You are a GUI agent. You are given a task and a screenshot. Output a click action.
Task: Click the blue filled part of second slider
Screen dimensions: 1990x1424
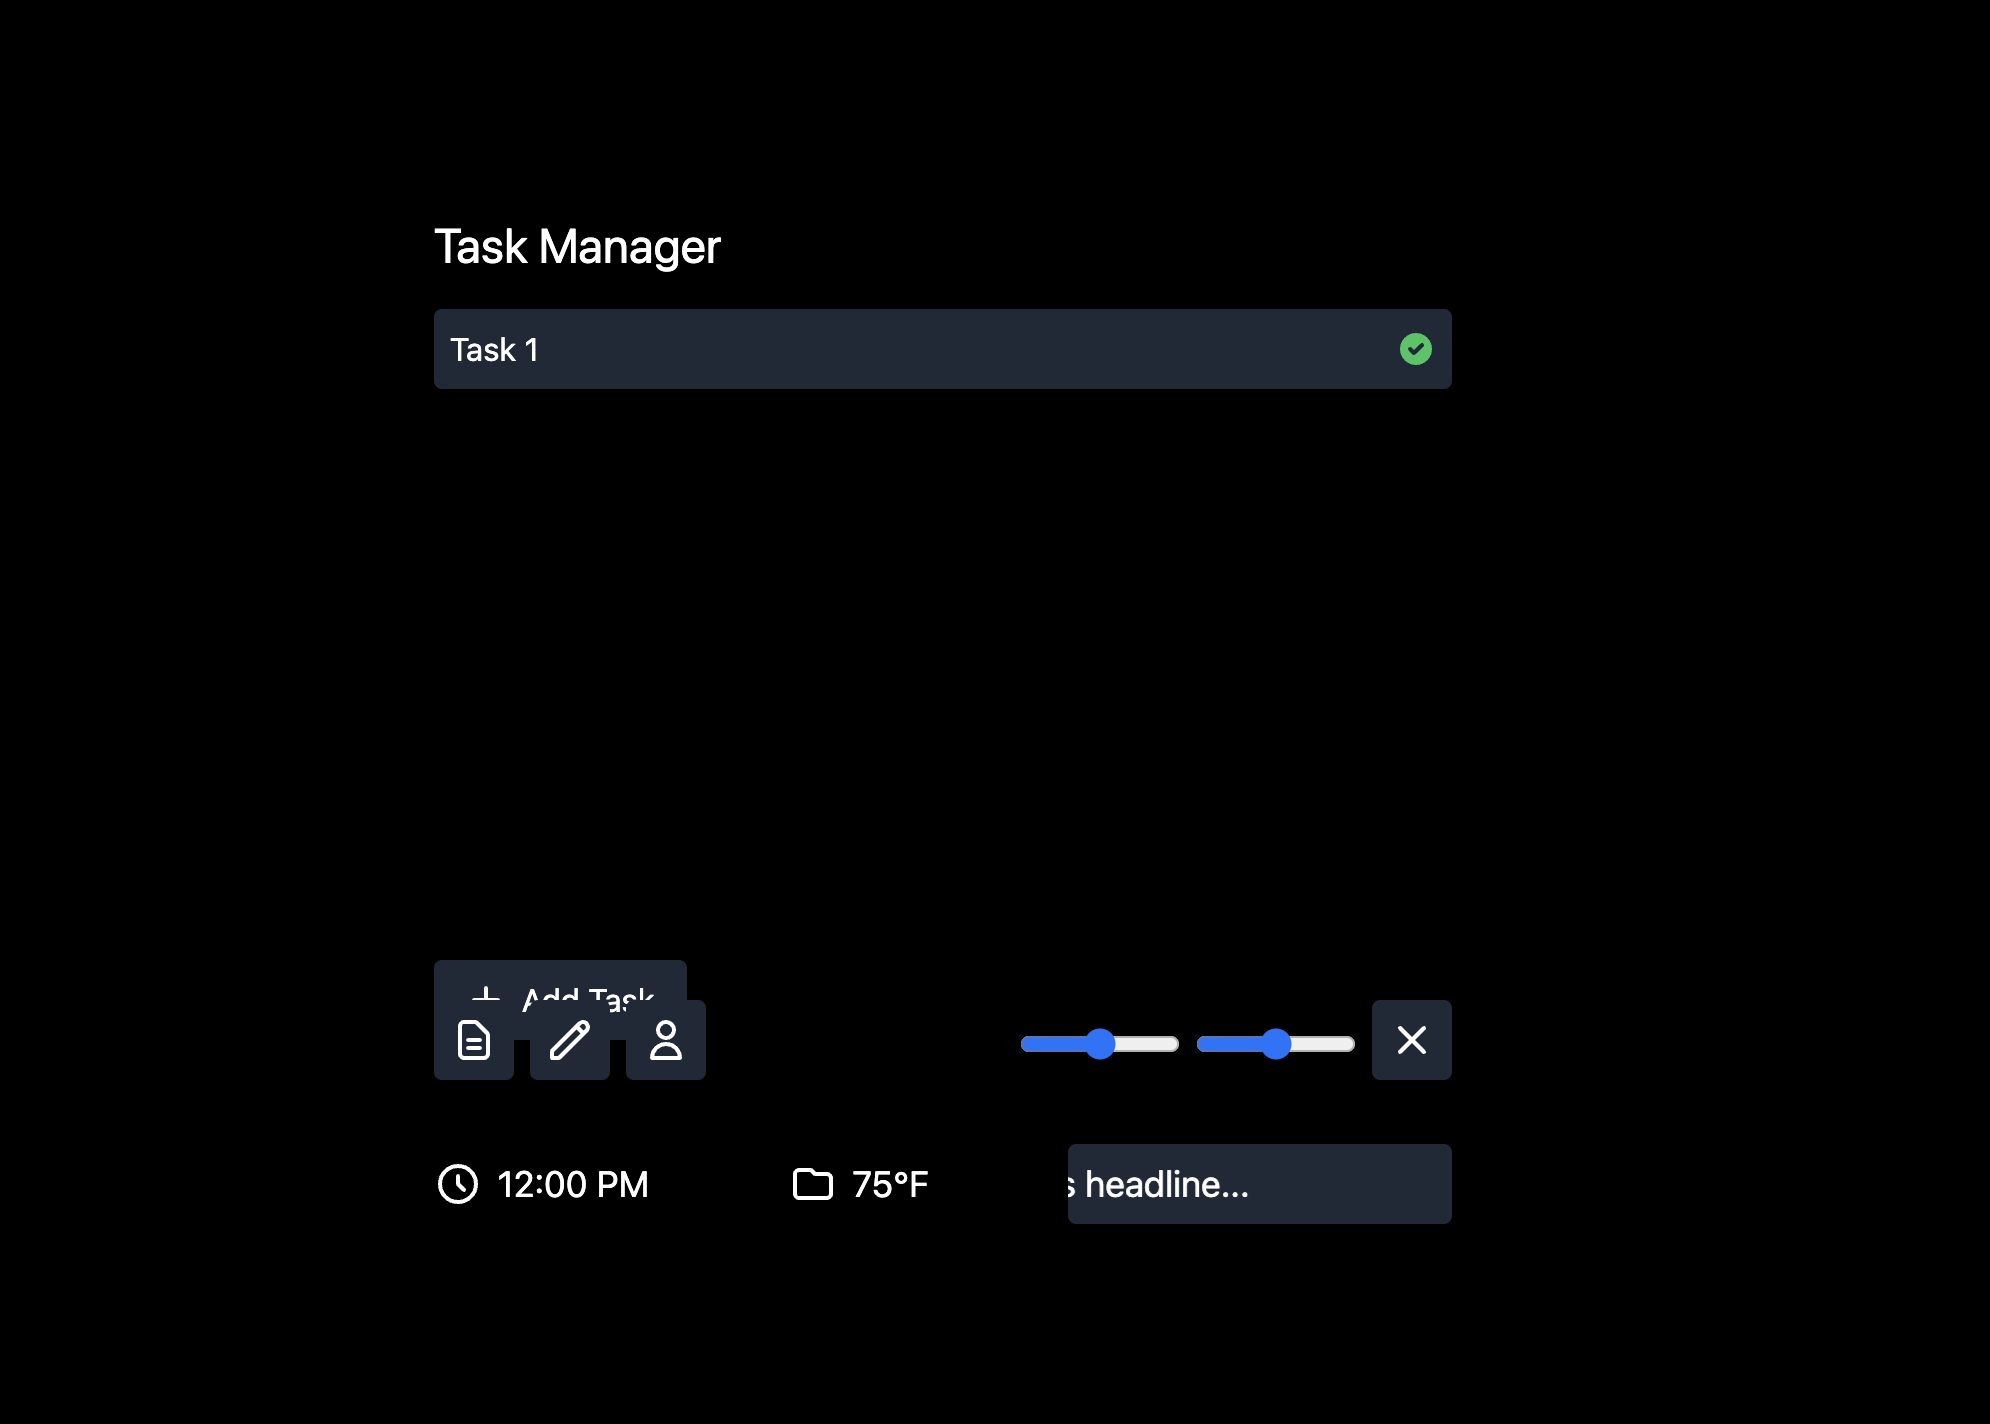[x=1228, y=1044]
